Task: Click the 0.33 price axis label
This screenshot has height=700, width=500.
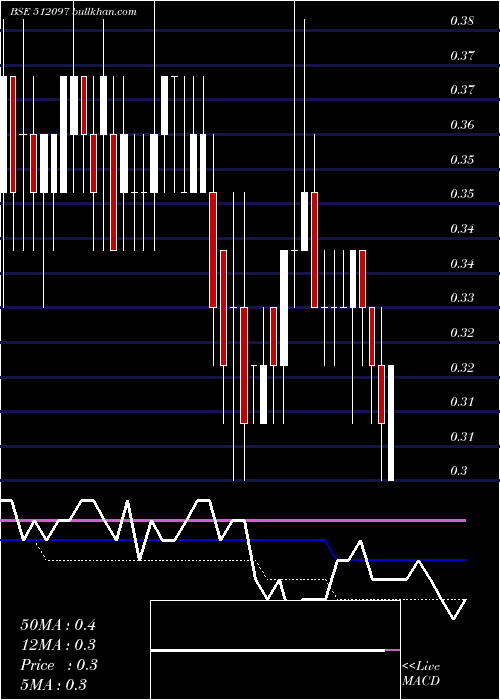Action: click(462, 298)
